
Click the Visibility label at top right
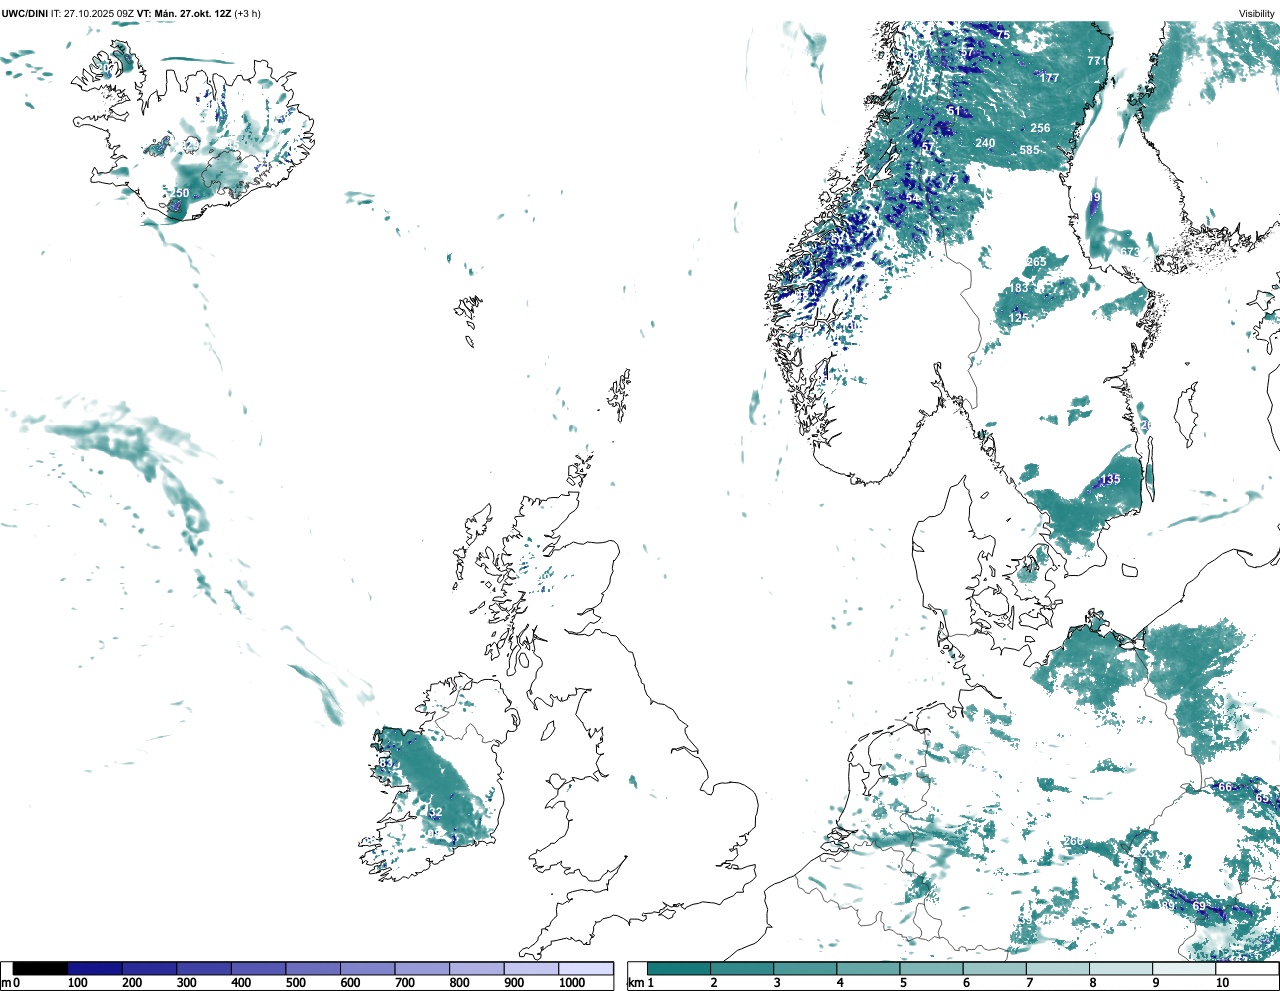point(1256,13)
